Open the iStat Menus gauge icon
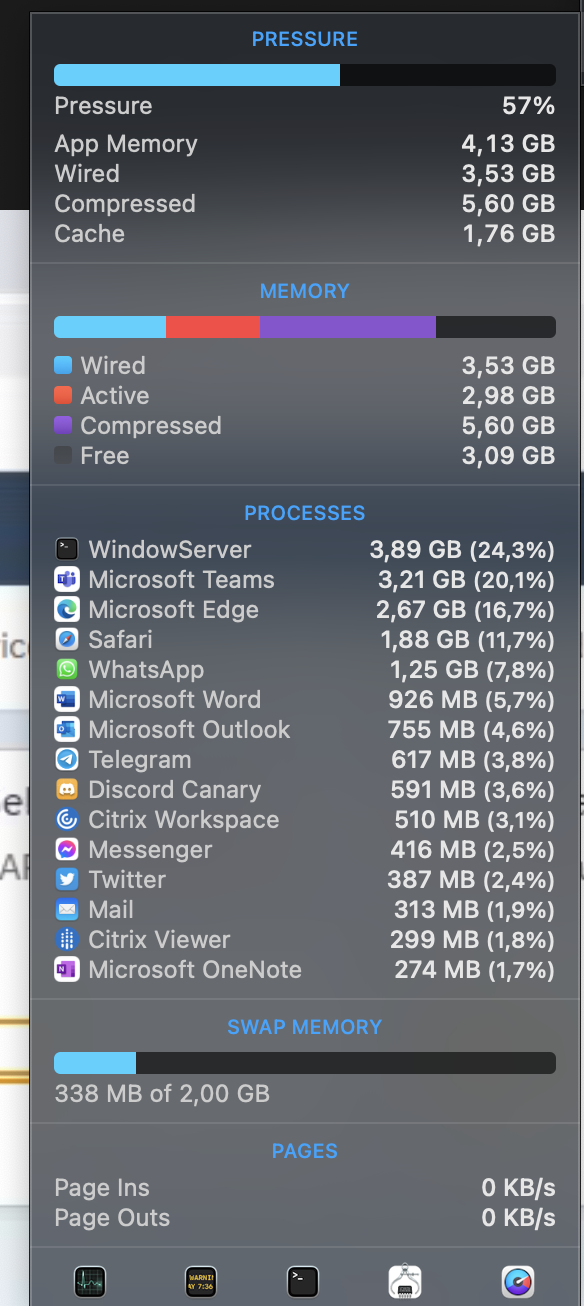Image resolution: width=584 pixels, height=1306 pixels. pos(518,1281)
